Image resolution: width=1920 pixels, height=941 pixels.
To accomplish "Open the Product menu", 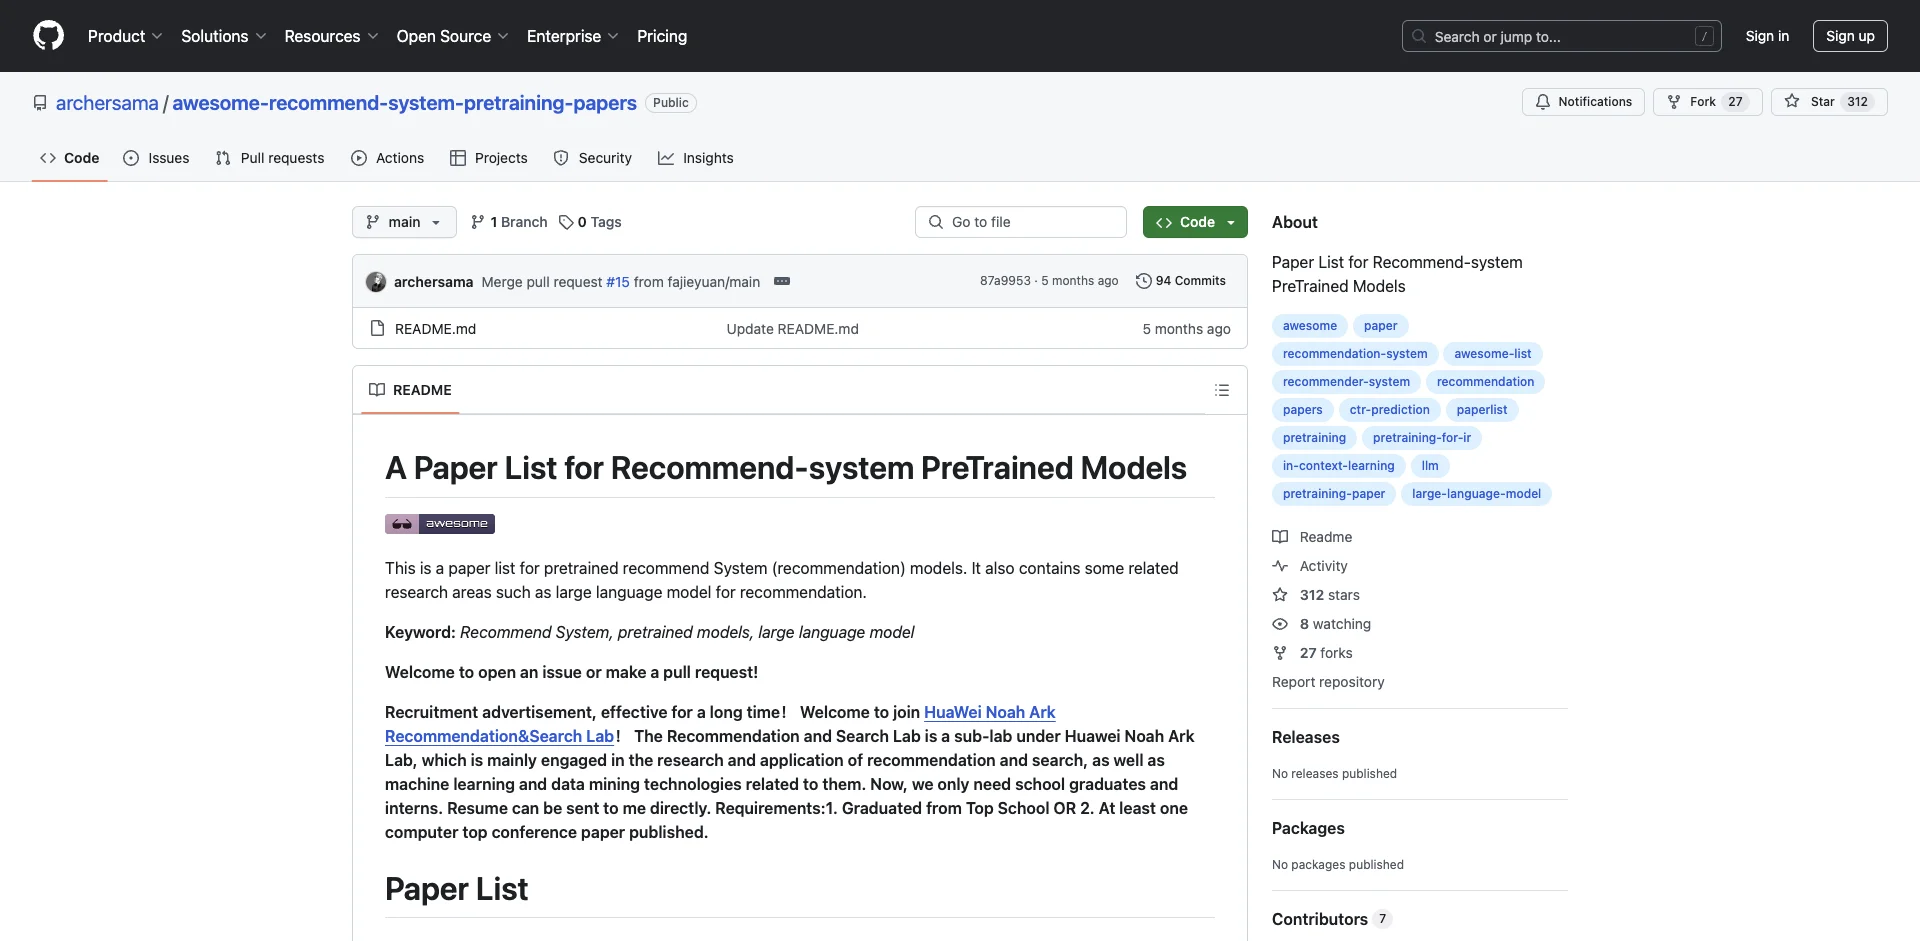I will 124,36.
